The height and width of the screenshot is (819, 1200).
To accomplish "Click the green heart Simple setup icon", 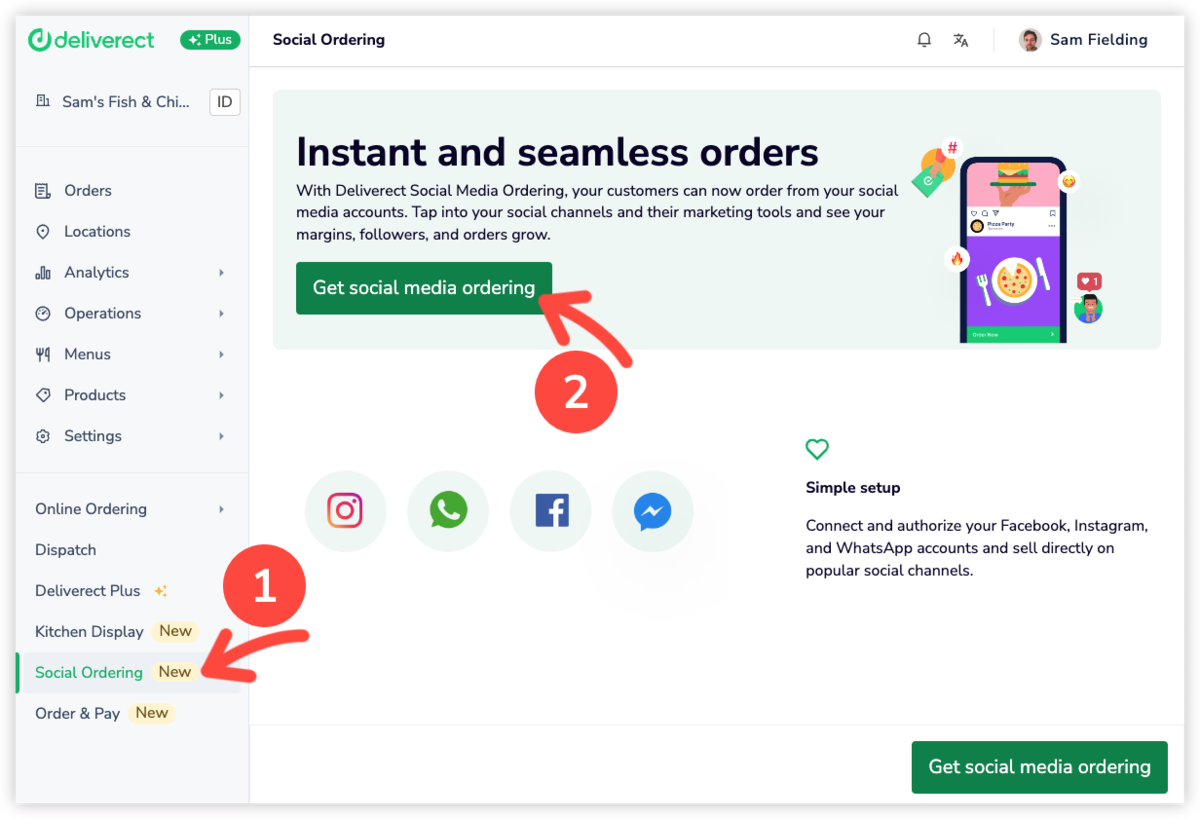I will [817, 449].
